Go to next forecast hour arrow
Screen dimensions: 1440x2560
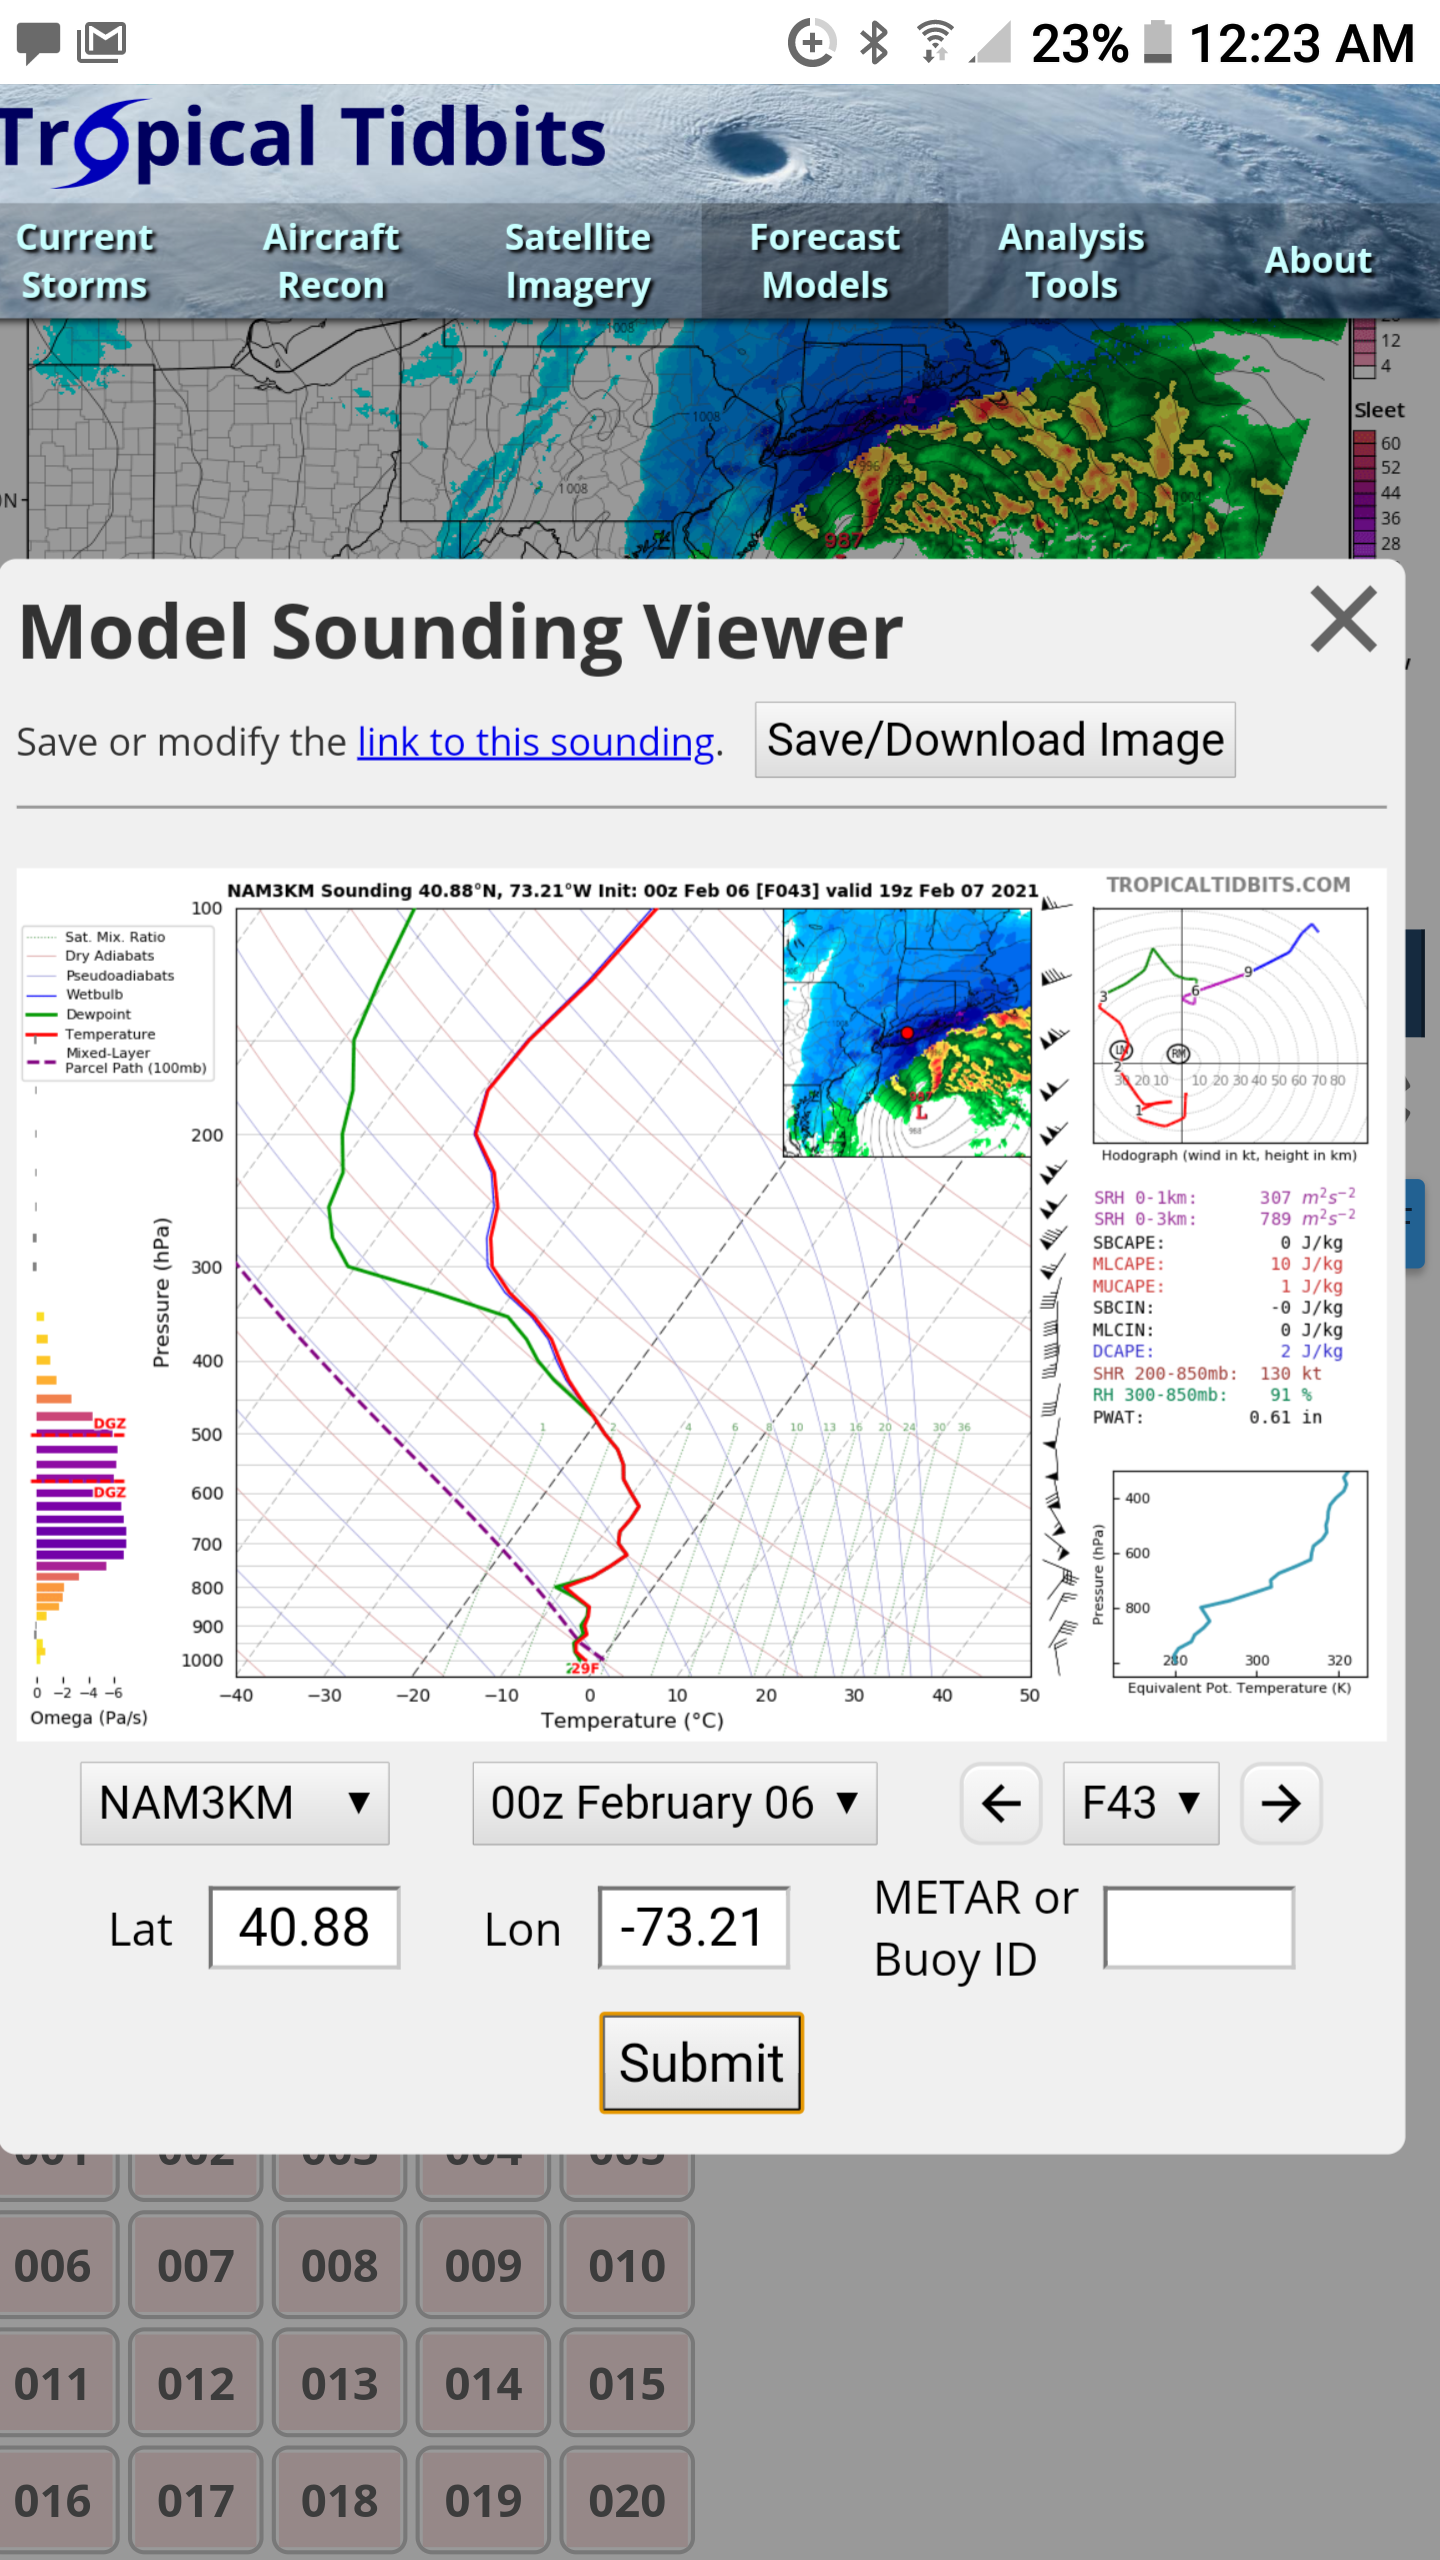1281,1803
